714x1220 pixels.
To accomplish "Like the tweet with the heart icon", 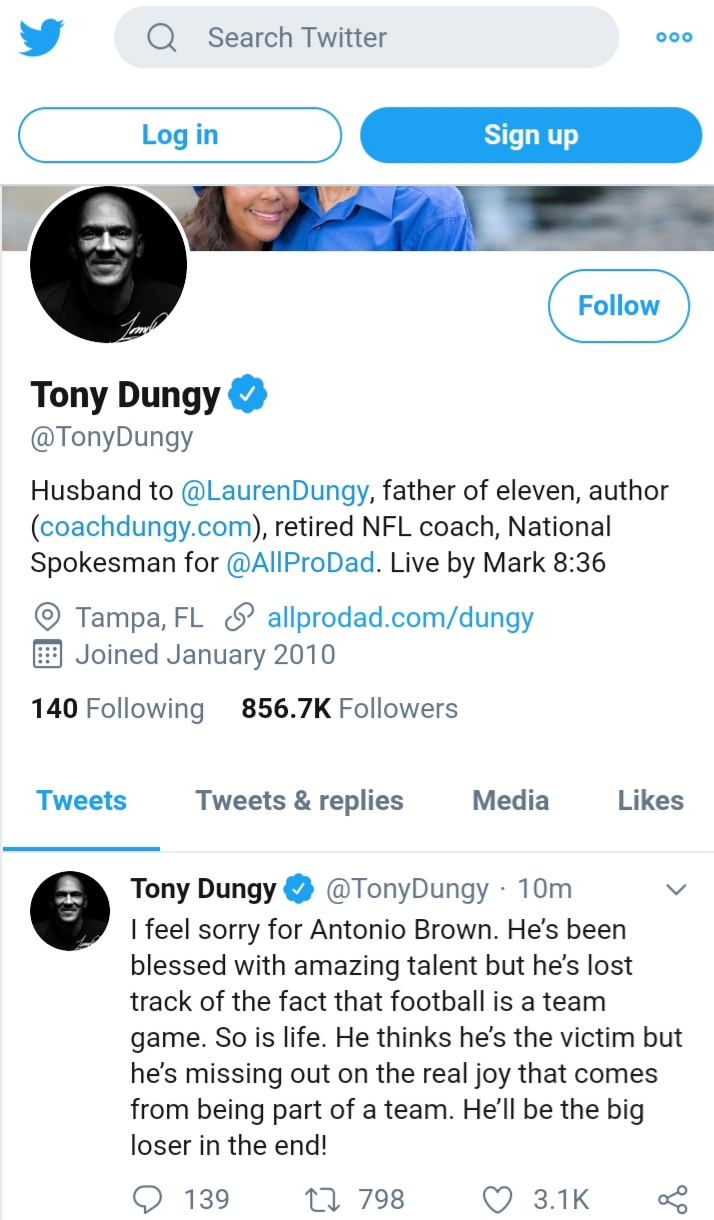I will pyautogui.click(x=497, y=1198).
